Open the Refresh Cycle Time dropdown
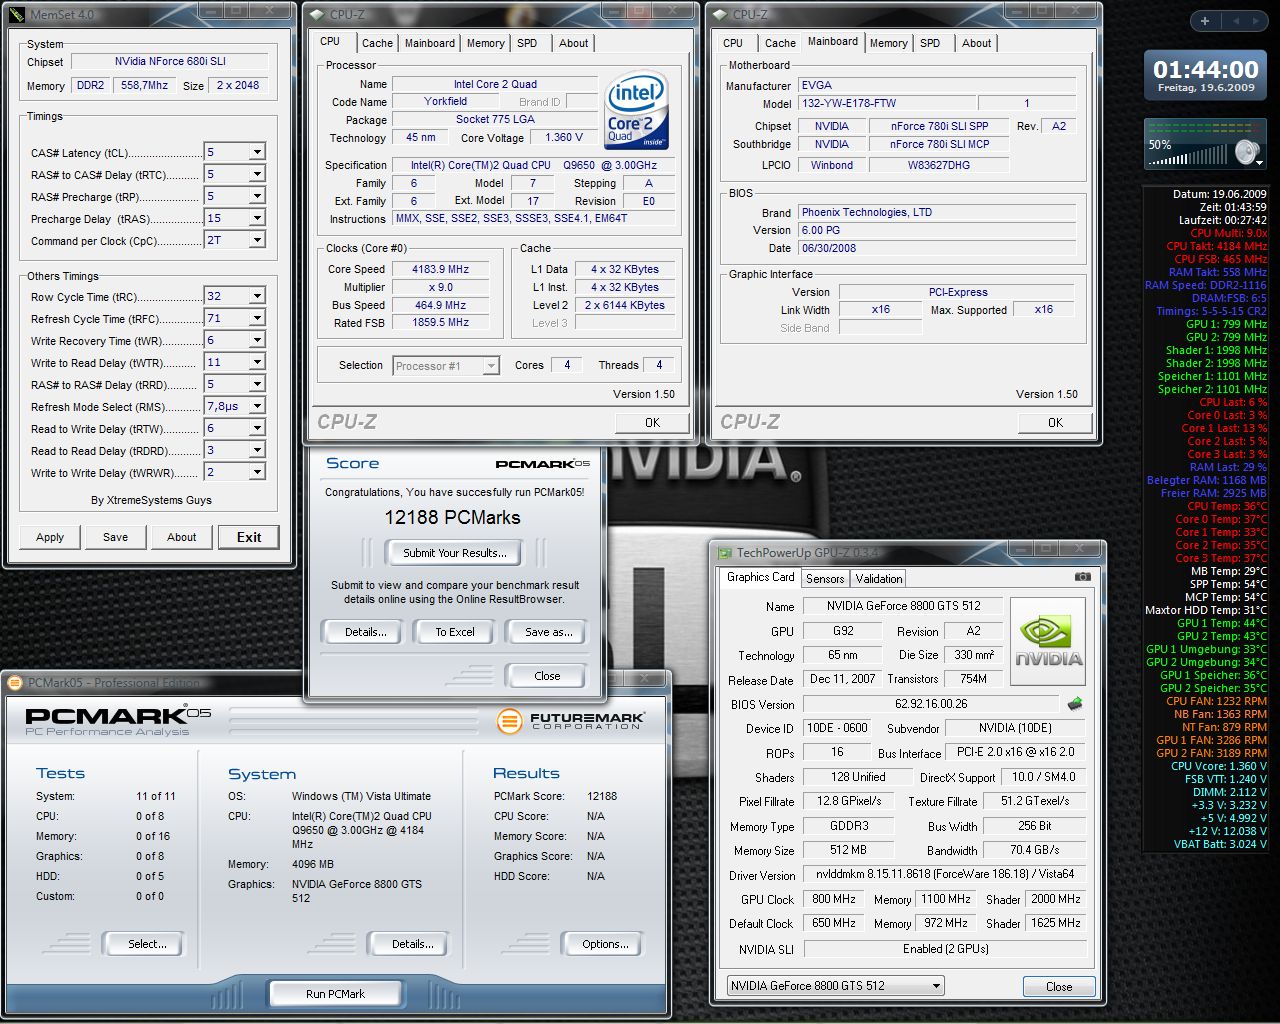The width and height of the screenshot is (1280, 1024). click(257, 318)
